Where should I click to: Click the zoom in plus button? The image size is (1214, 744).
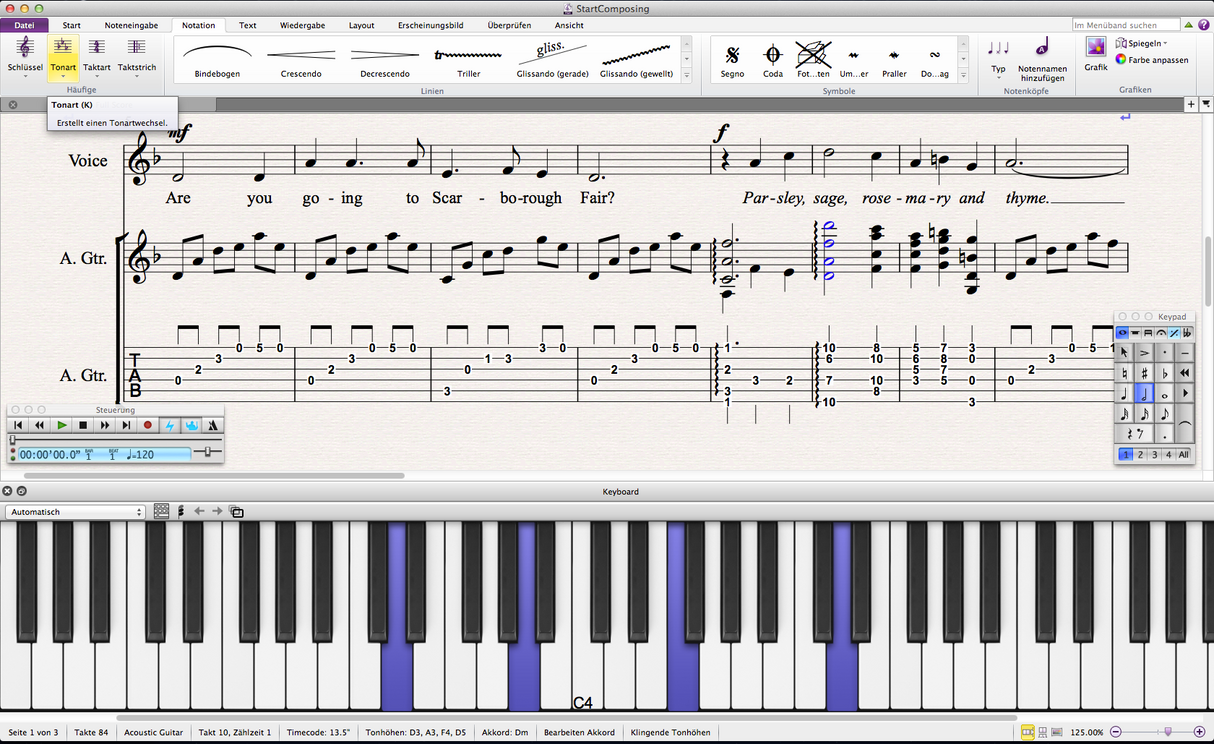pos(1197,732)
